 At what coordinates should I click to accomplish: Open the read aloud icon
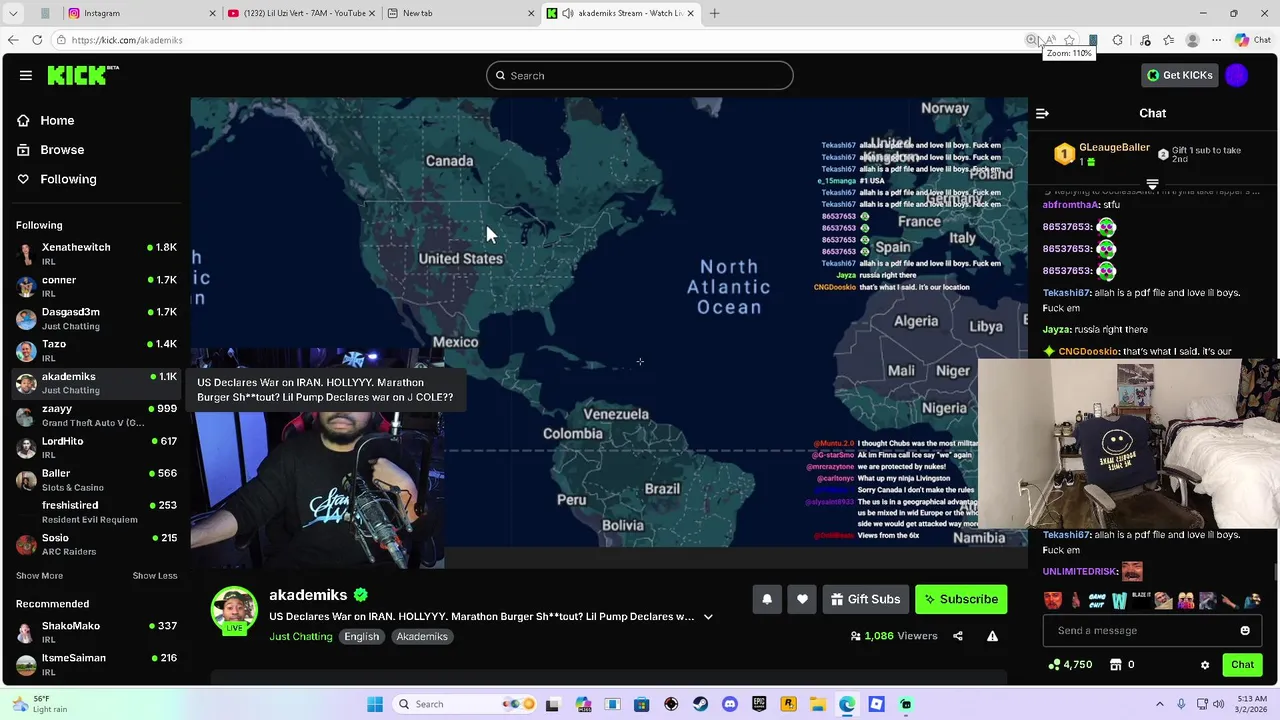coord(1050,40)
